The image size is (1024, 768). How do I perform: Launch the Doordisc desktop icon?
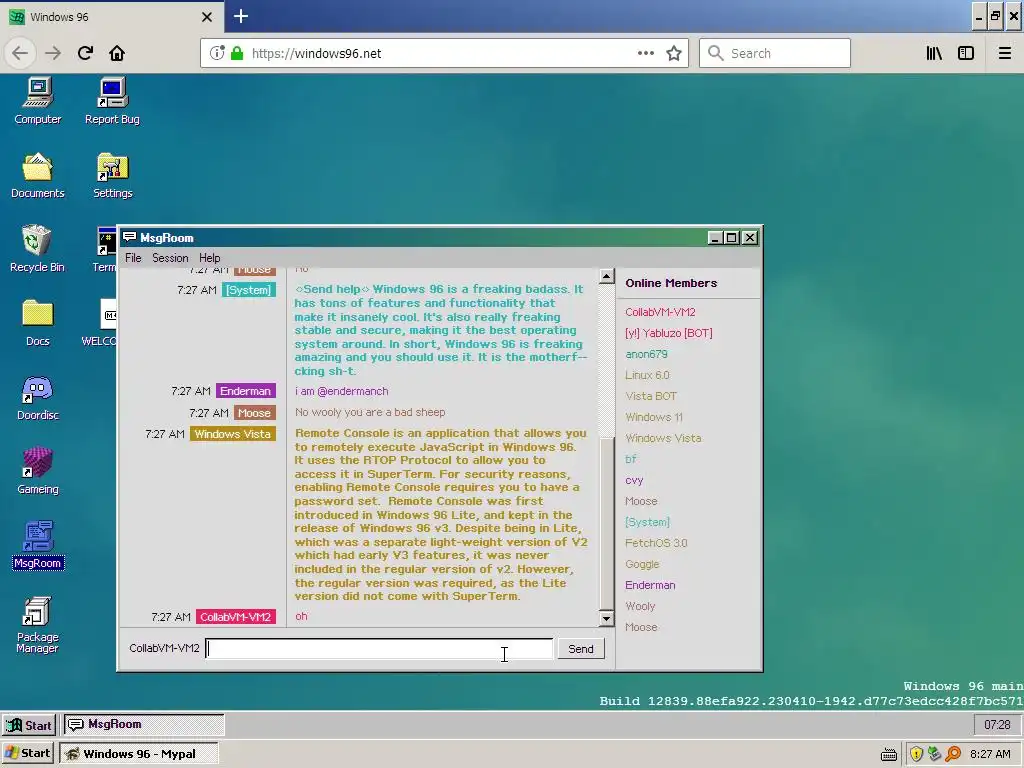tap(38, 397)
